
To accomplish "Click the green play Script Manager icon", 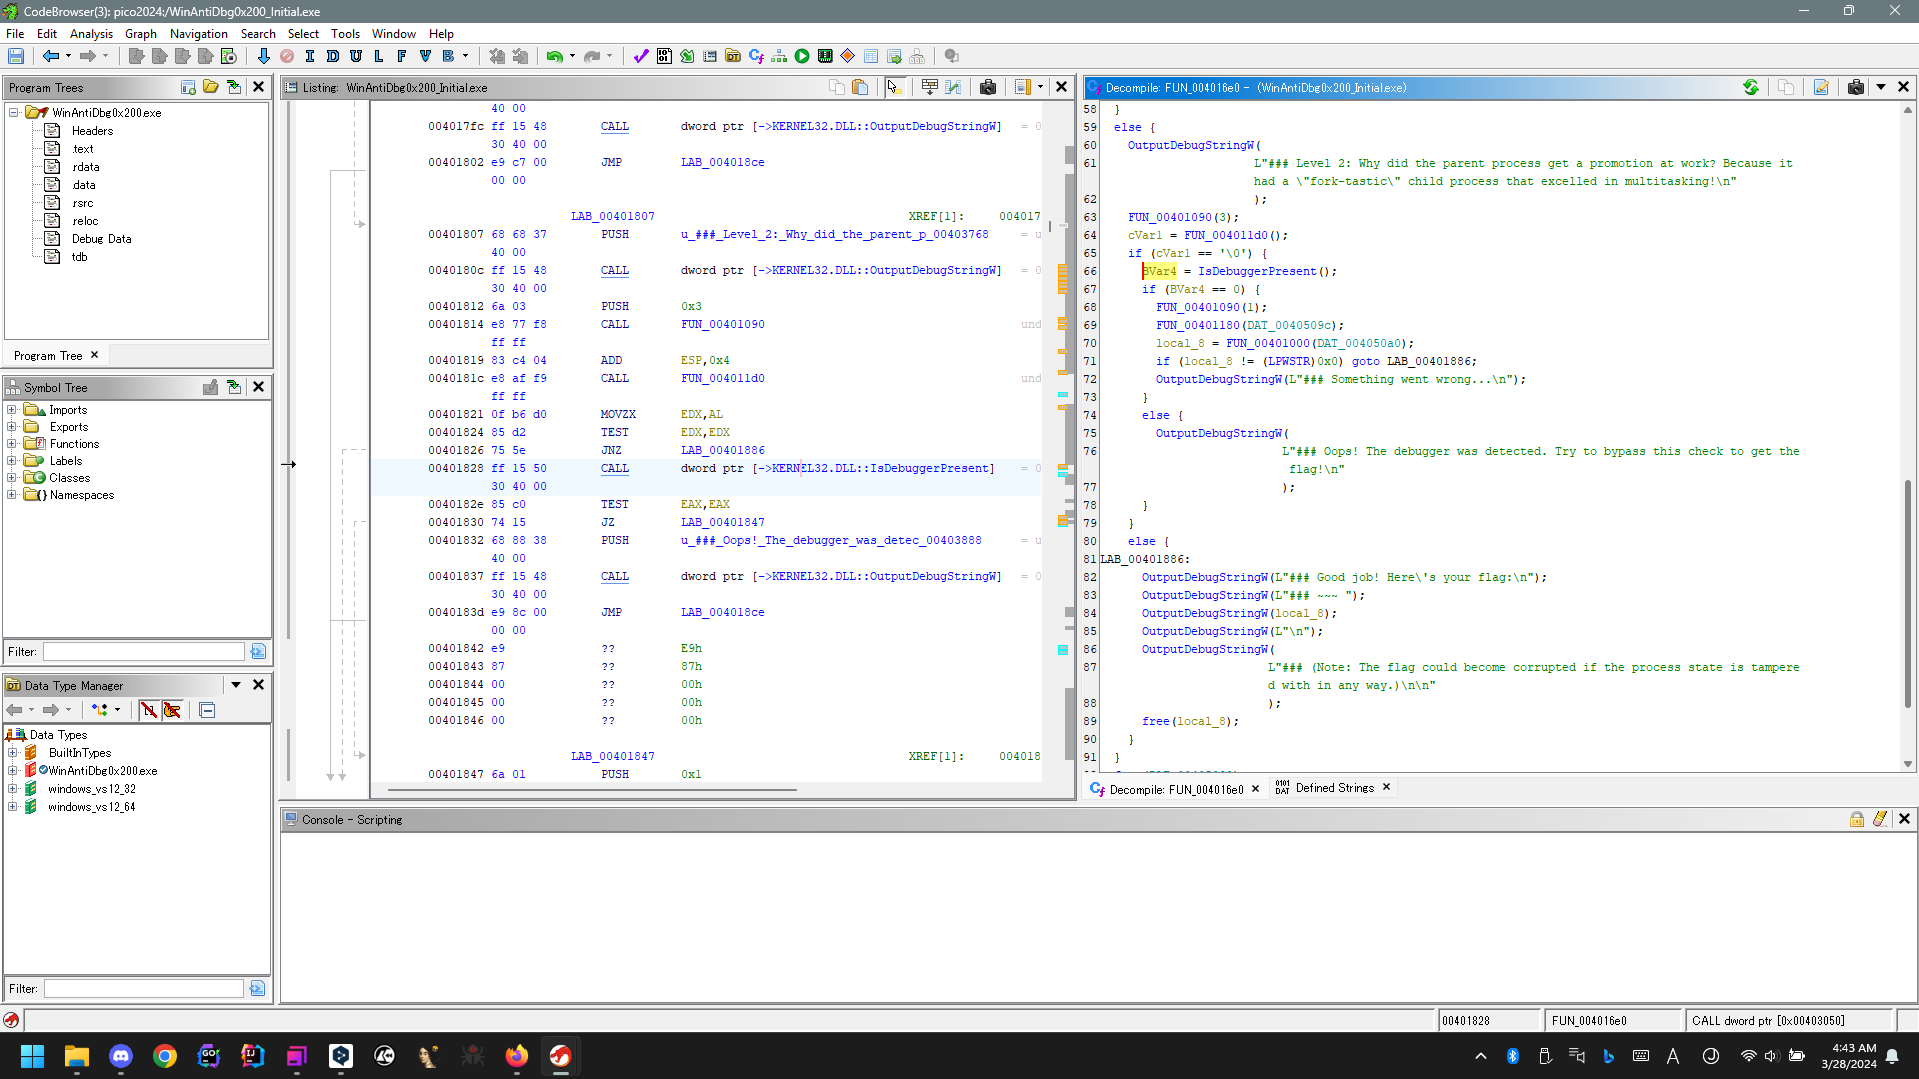I will coord(802,56).
